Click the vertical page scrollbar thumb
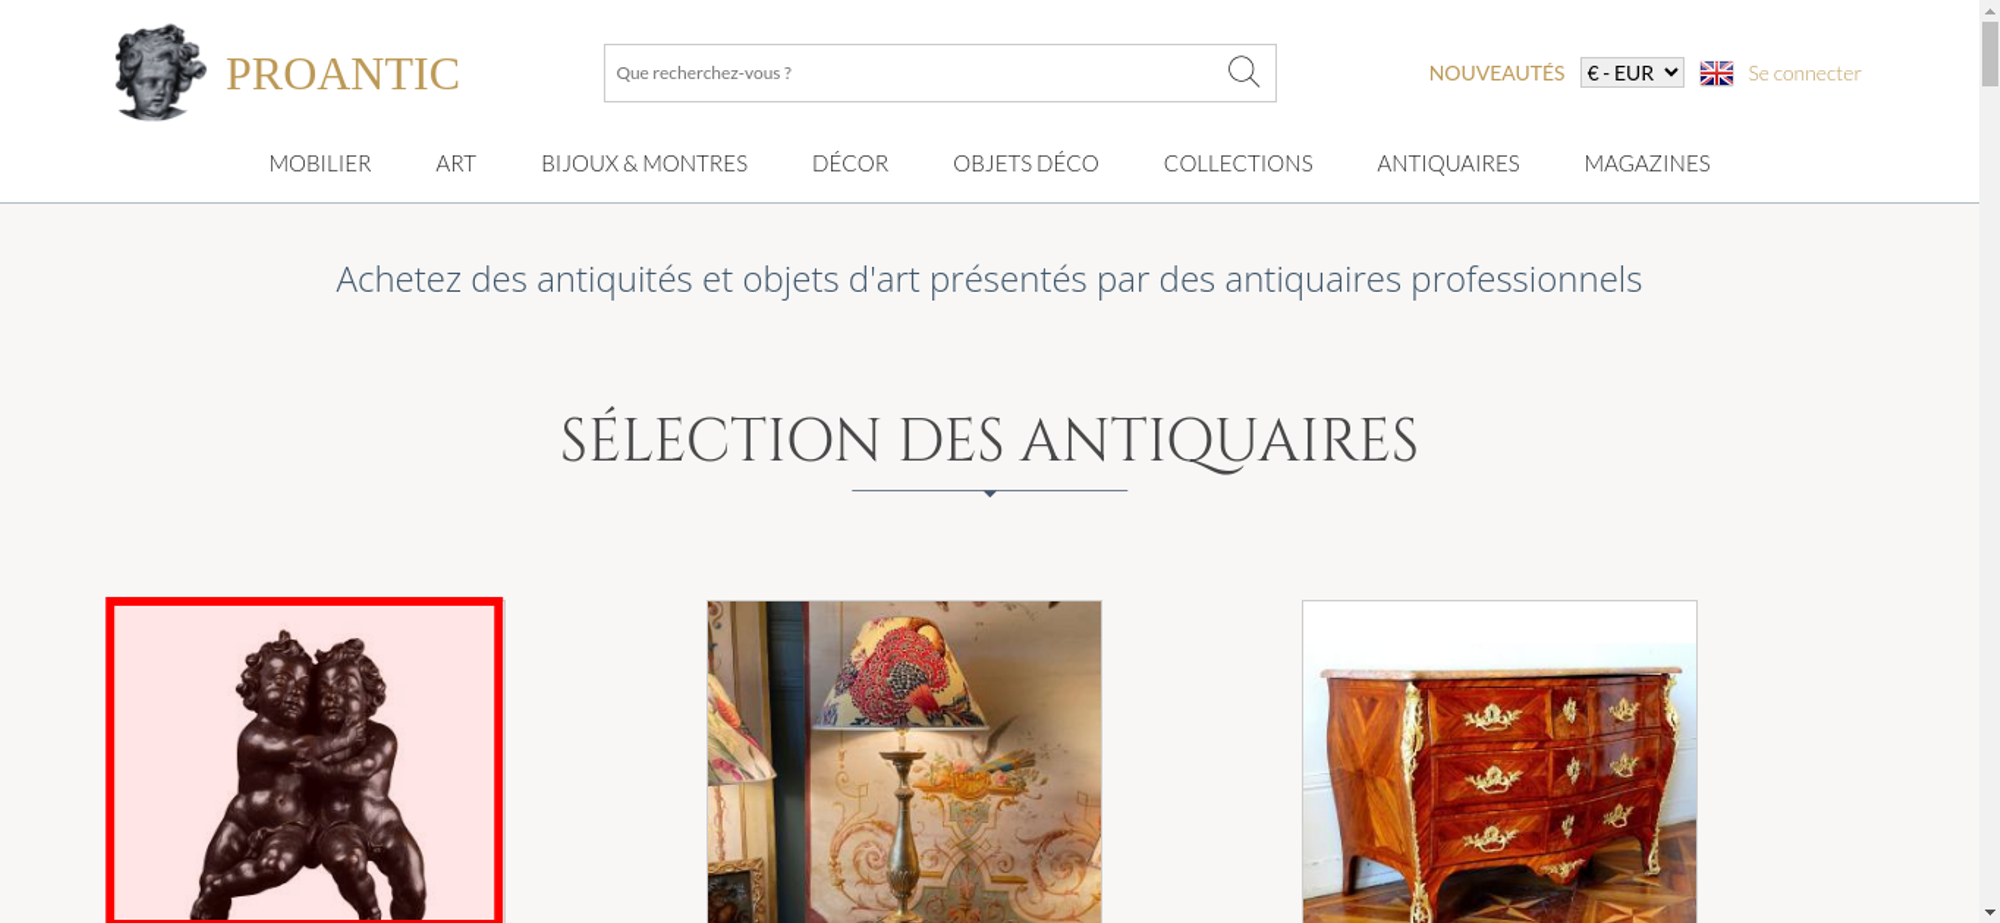This screenshot has width=2000, height=923. pos(1990,54)
